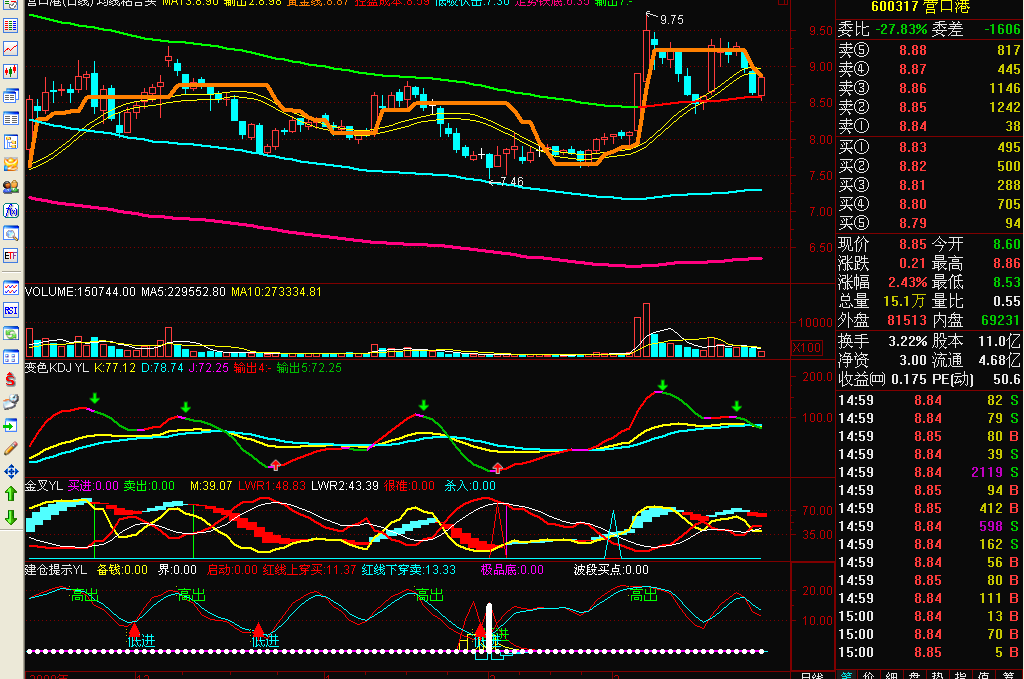Click the blue four-way move arrows icon
Viewport: 1024px width, 679px height.
coord(10,471)
